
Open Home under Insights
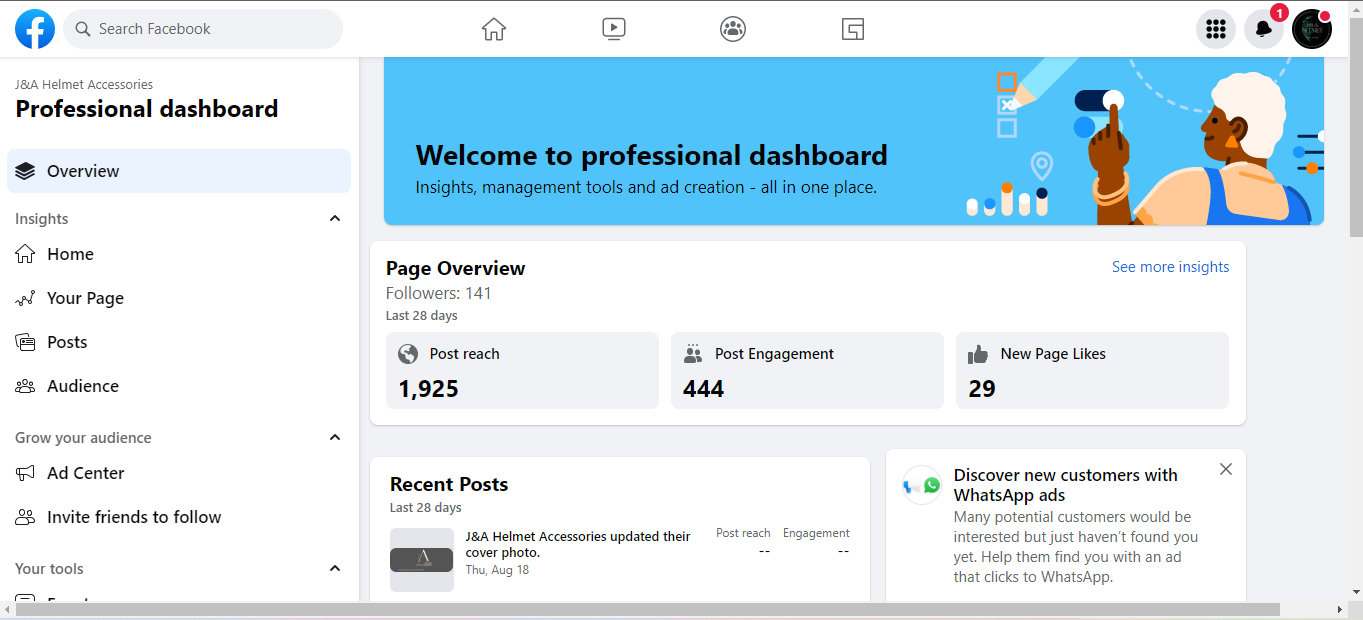coord(179,254)
